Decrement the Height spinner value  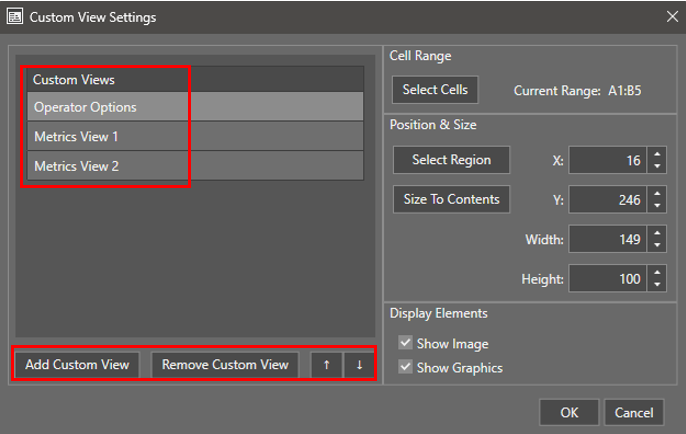tap(656, 285)
